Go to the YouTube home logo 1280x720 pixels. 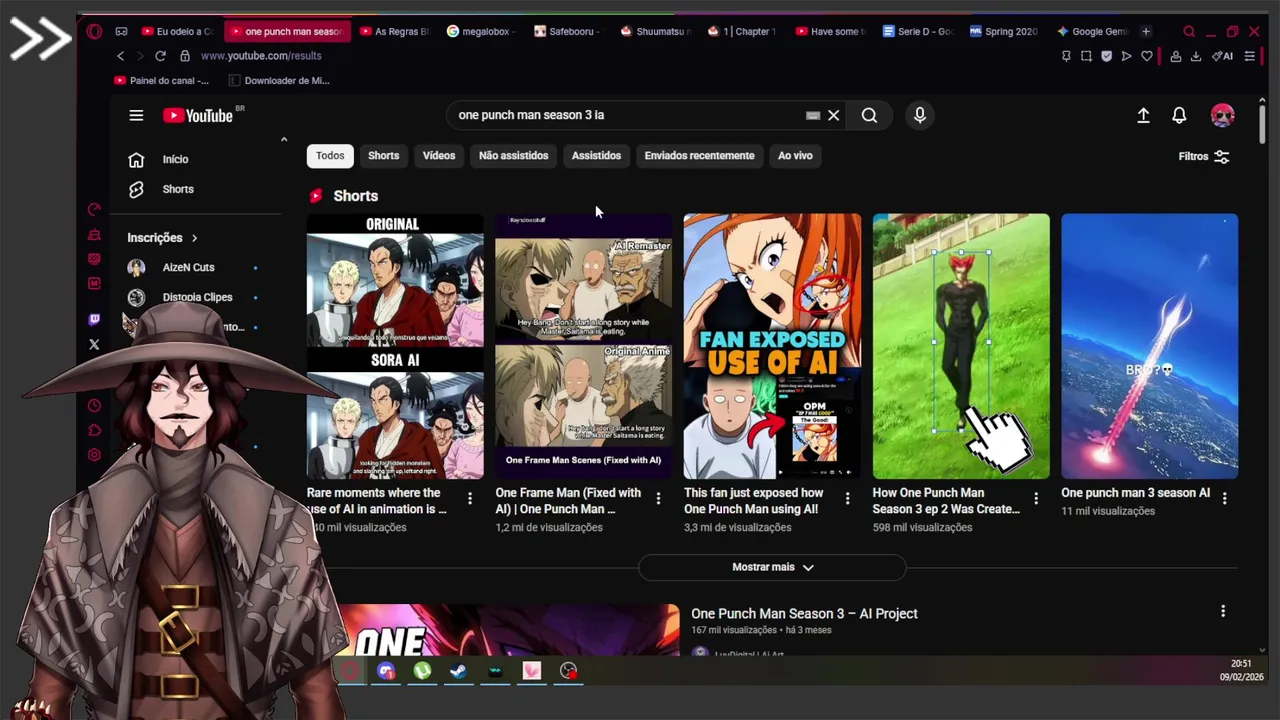coord(198,115)
